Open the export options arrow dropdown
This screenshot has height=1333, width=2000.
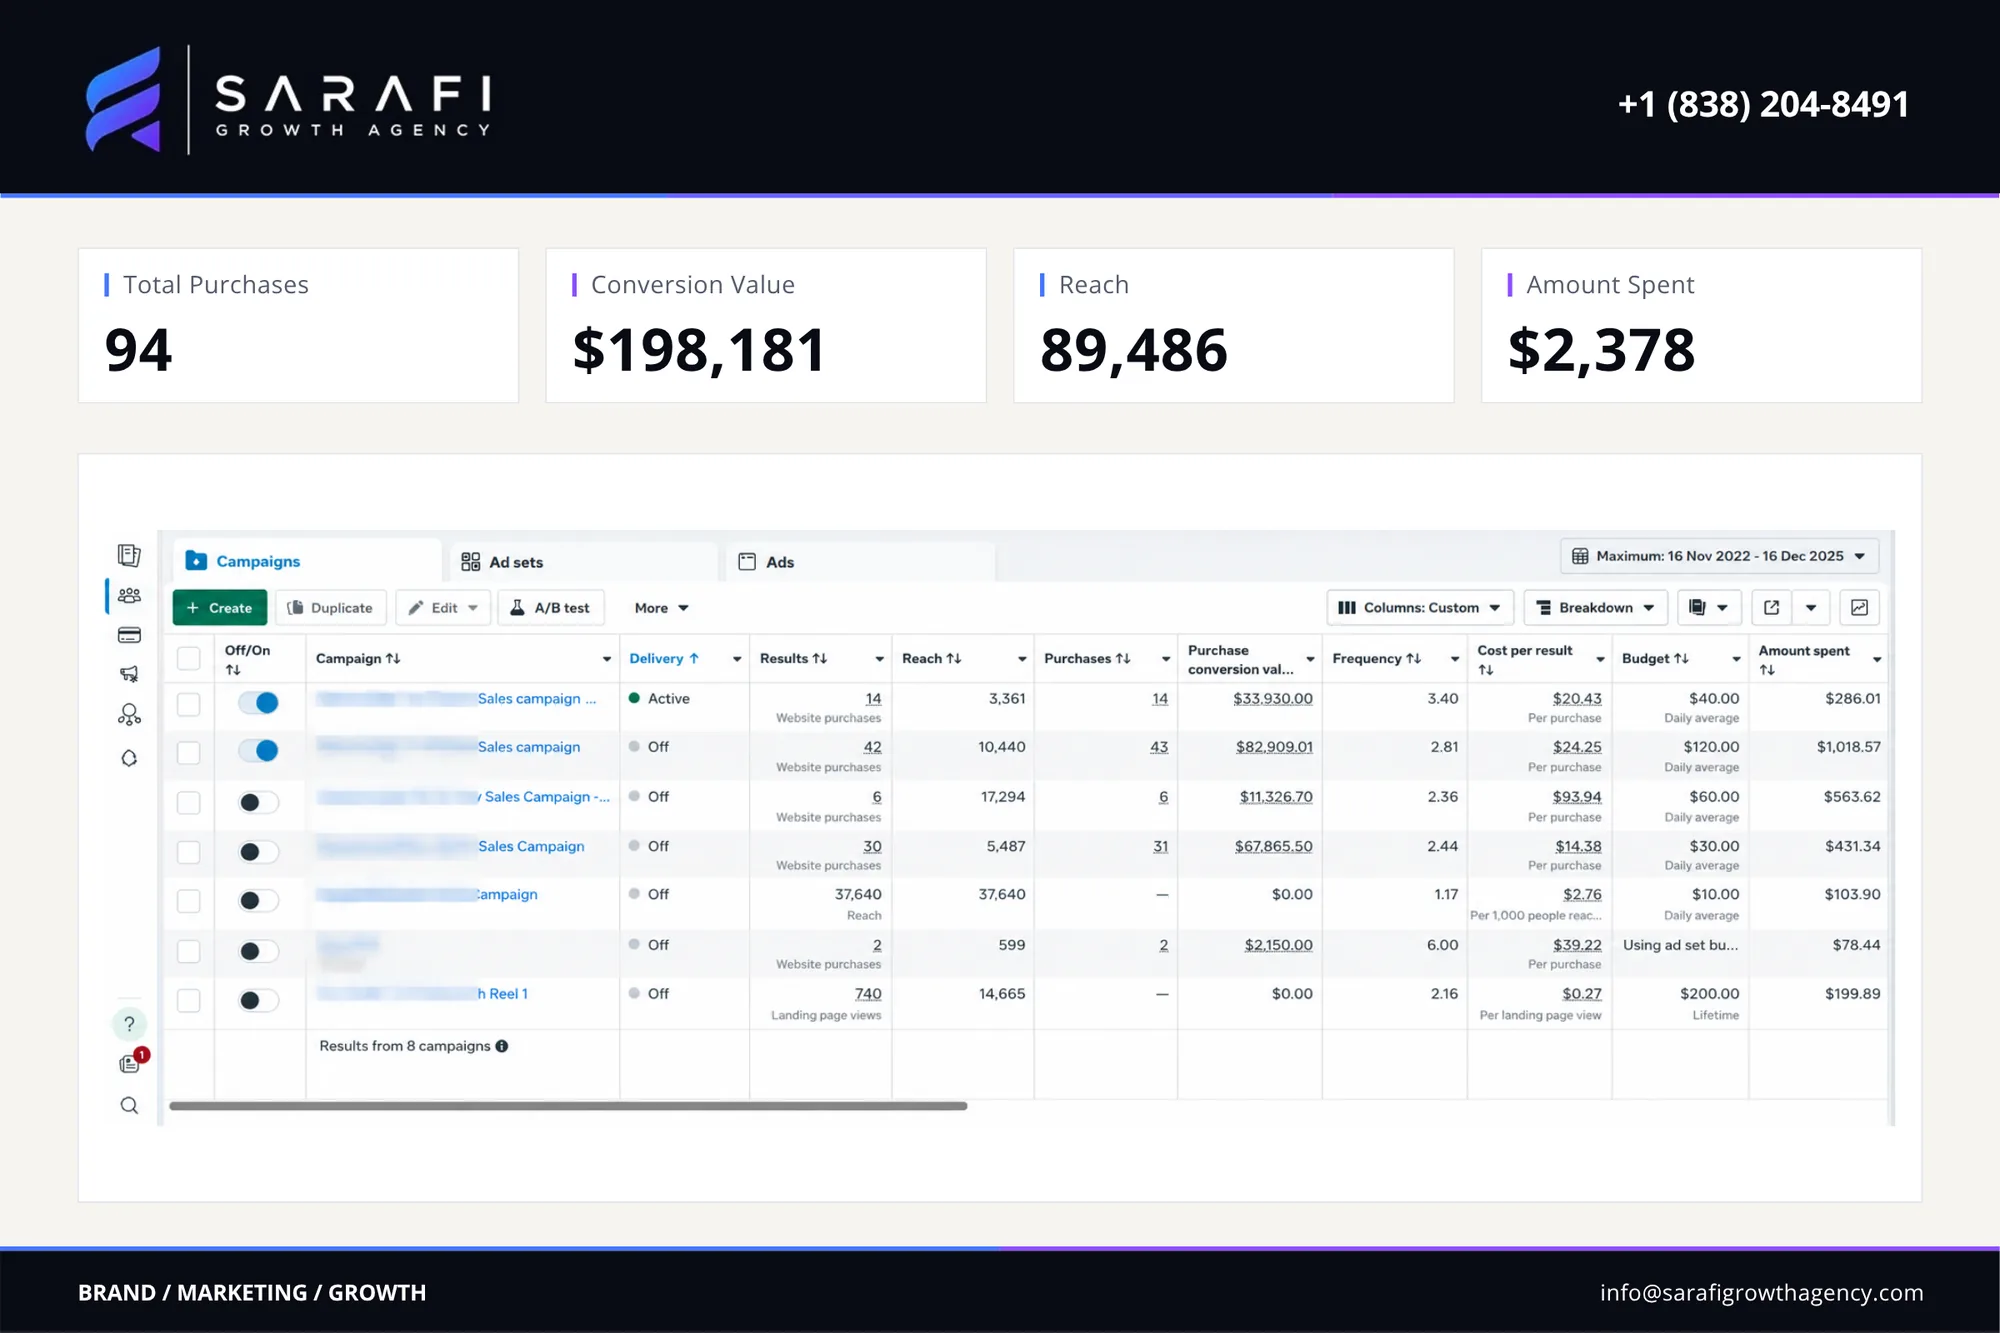(1811, 607)
